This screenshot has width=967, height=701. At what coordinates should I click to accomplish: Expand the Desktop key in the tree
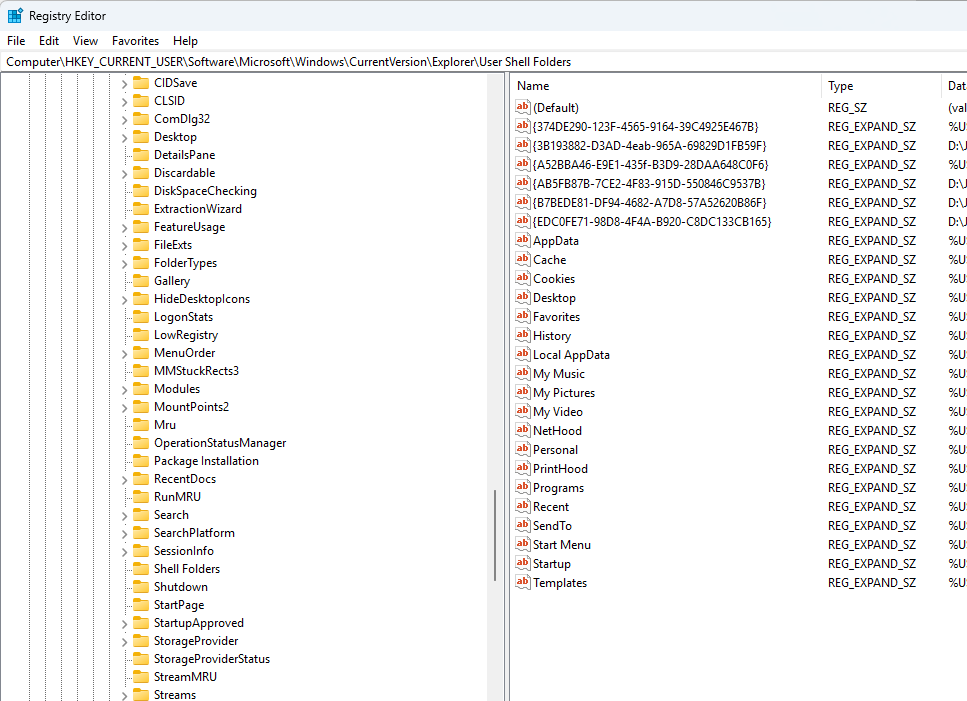coord(124,136)
